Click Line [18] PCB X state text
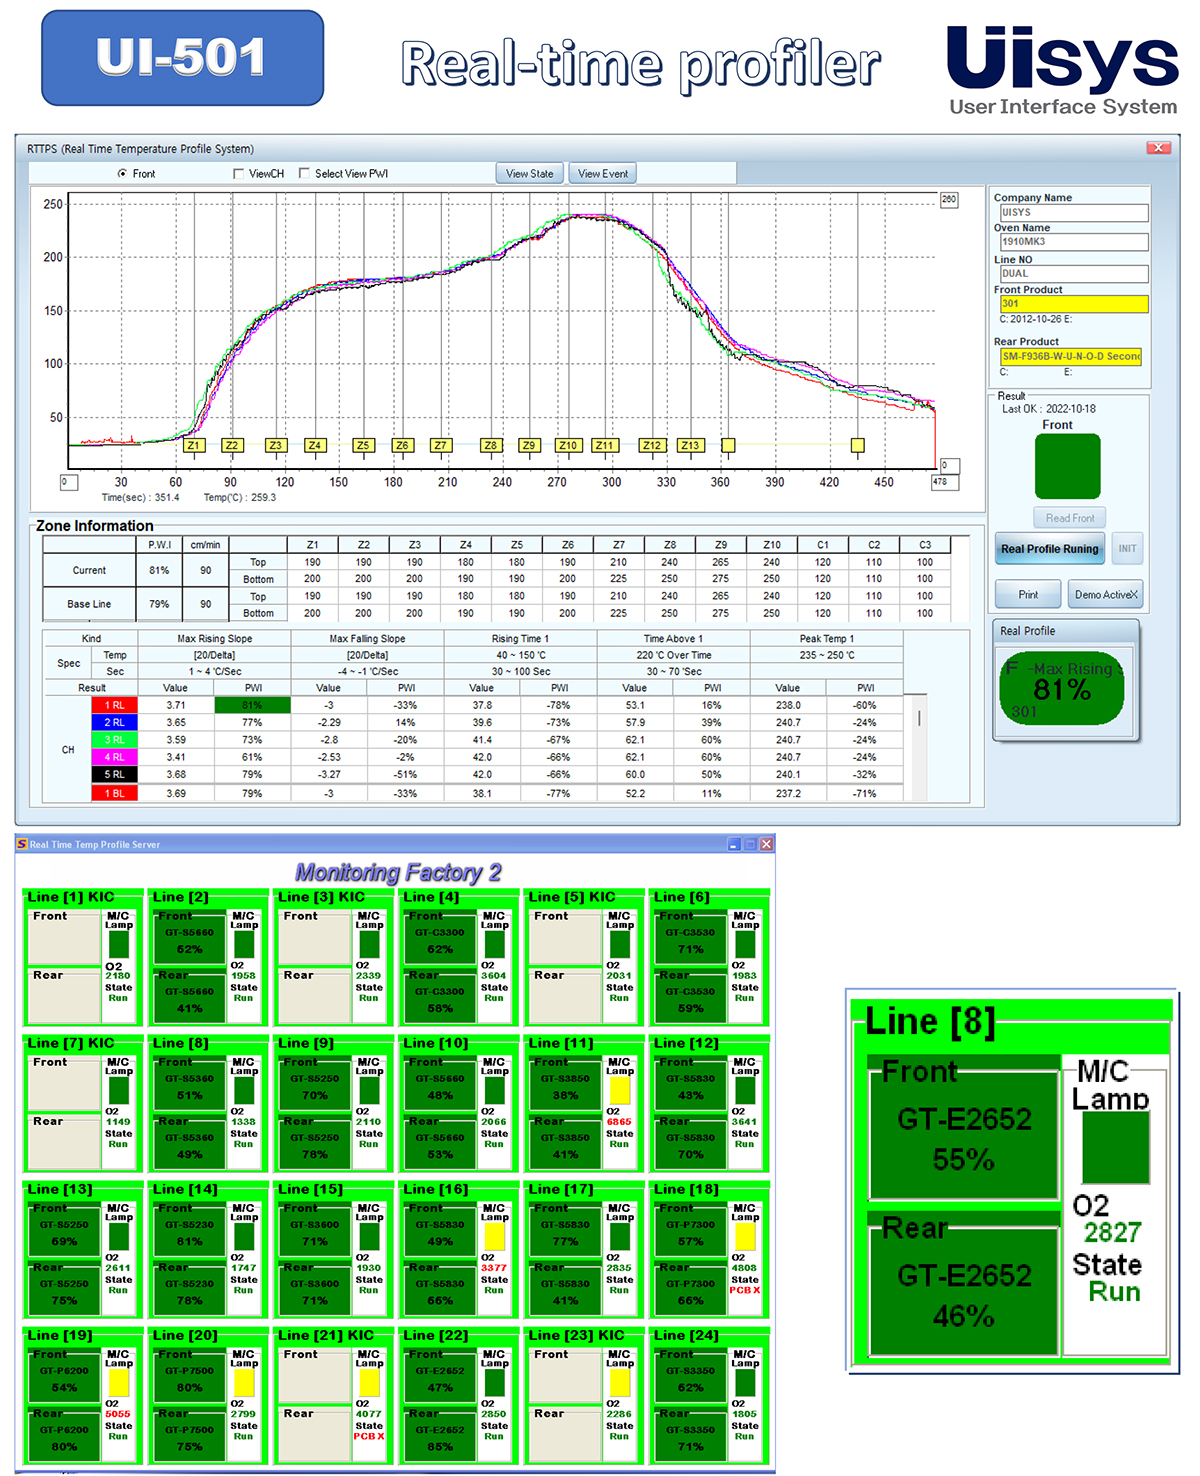The width and height of the screenshot is (1200, 1476). coord(745,1290)
